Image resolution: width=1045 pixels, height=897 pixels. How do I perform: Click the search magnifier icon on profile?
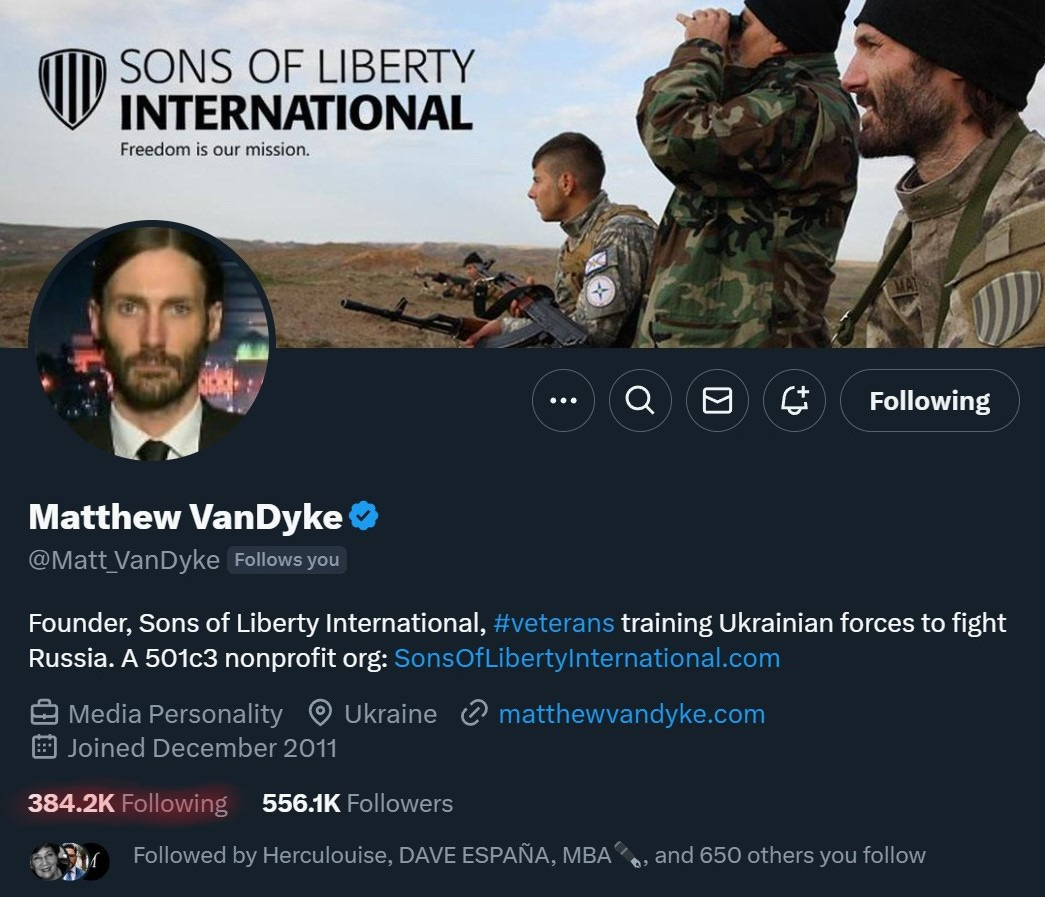click(x=640, y=401)
